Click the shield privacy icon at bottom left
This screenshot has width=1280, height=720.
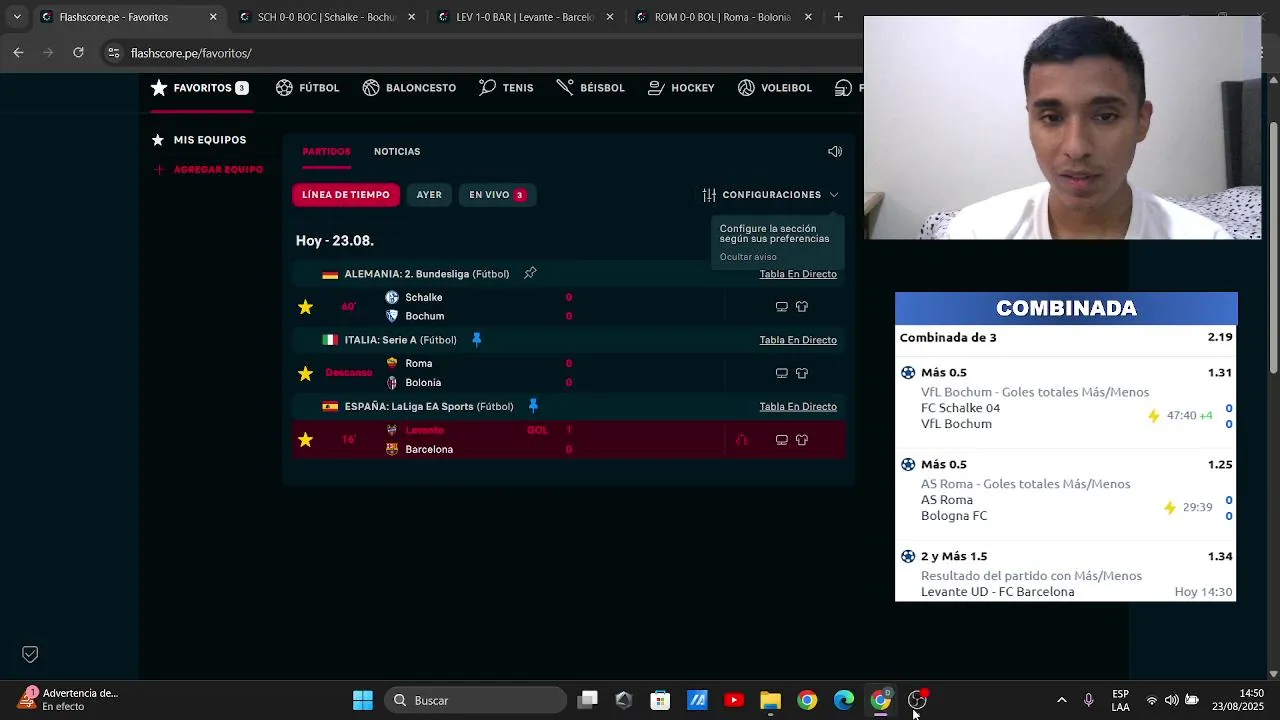pyautogui.click(x=30, y=654)
